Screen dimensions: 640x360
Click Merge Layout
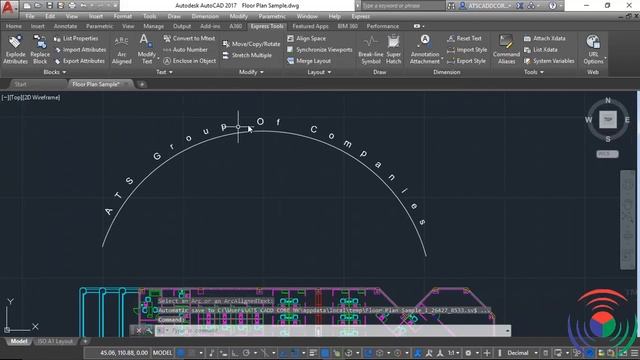click(x=309, y=61)
